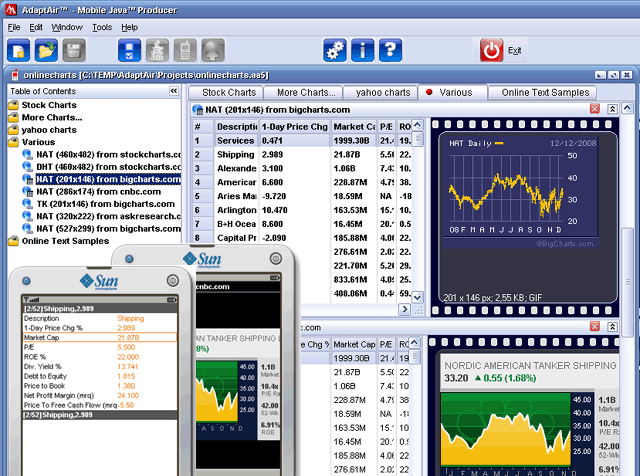Select DHT (460x482) from stockcharts tree item

click(102, 167)
